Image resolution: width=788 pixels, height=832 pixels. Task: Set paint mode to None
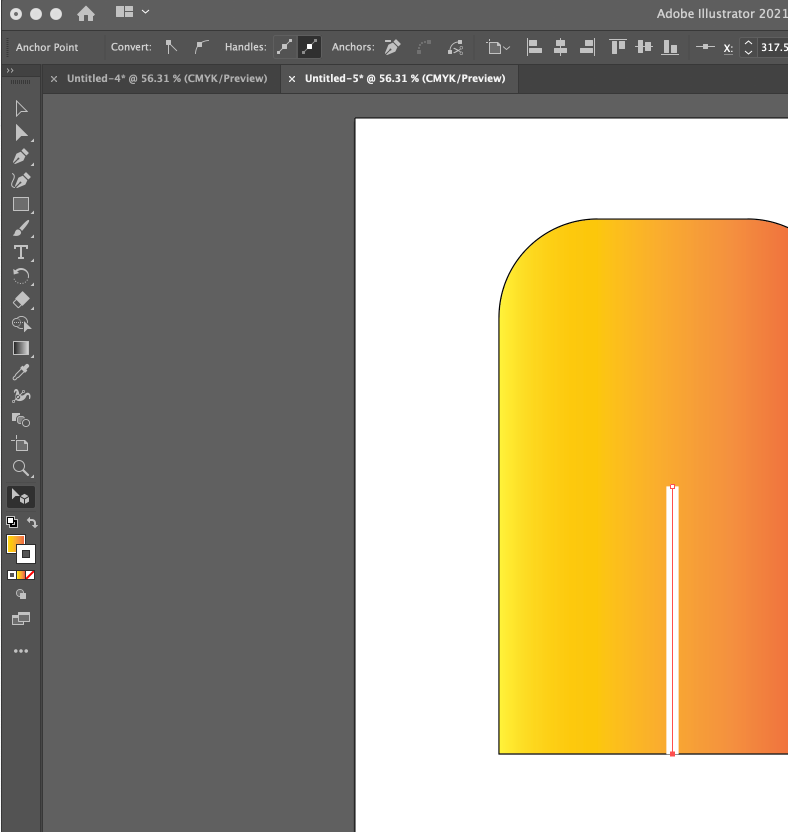pos(30,575)
